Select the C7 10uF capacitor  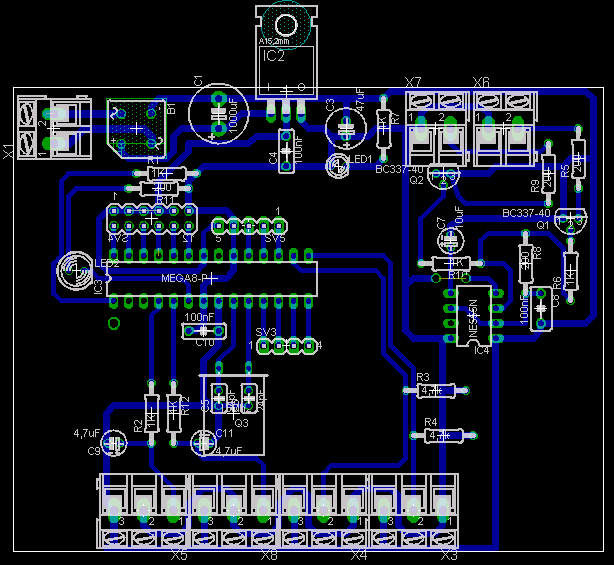[450, 240]
